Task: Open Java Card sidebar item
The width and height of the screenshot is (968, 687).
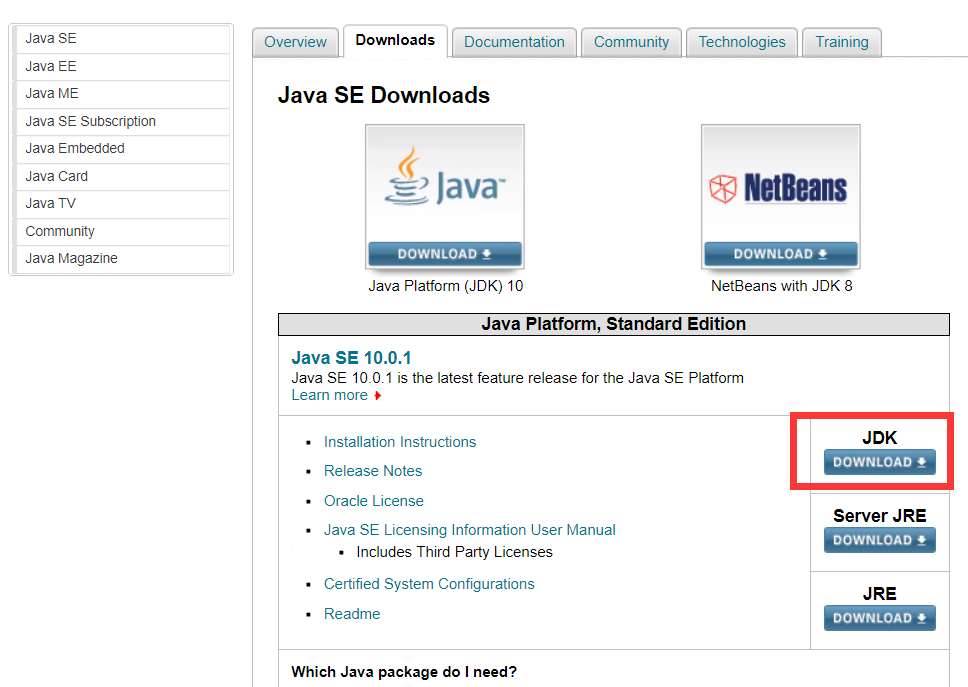Action: [x=121, y=176]
